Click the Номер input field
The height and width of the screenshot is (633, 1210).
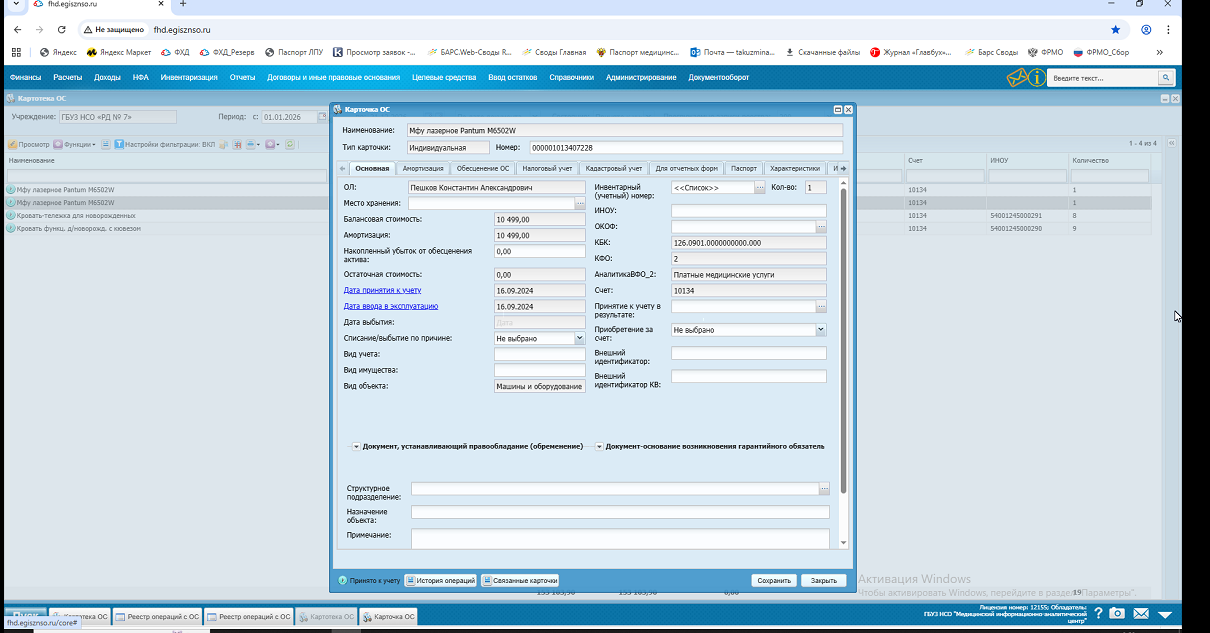pyautogui.click(x=685, y=147)
